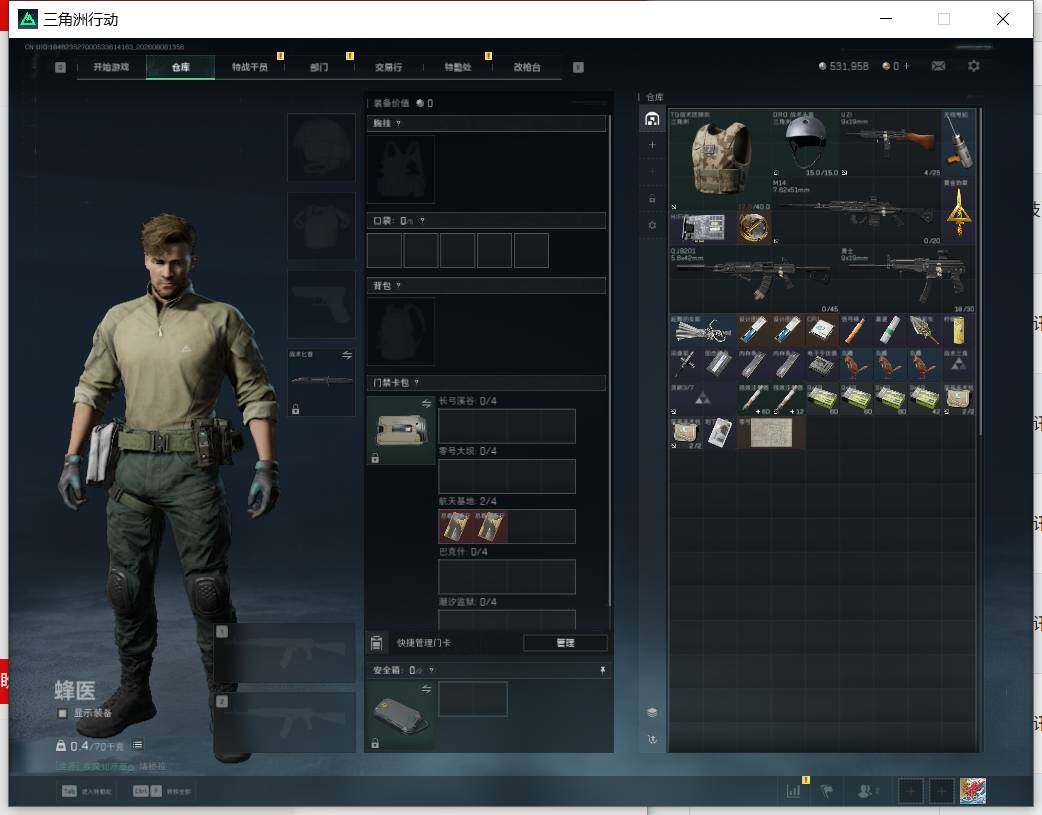Click the empty pistol slot

321,304
